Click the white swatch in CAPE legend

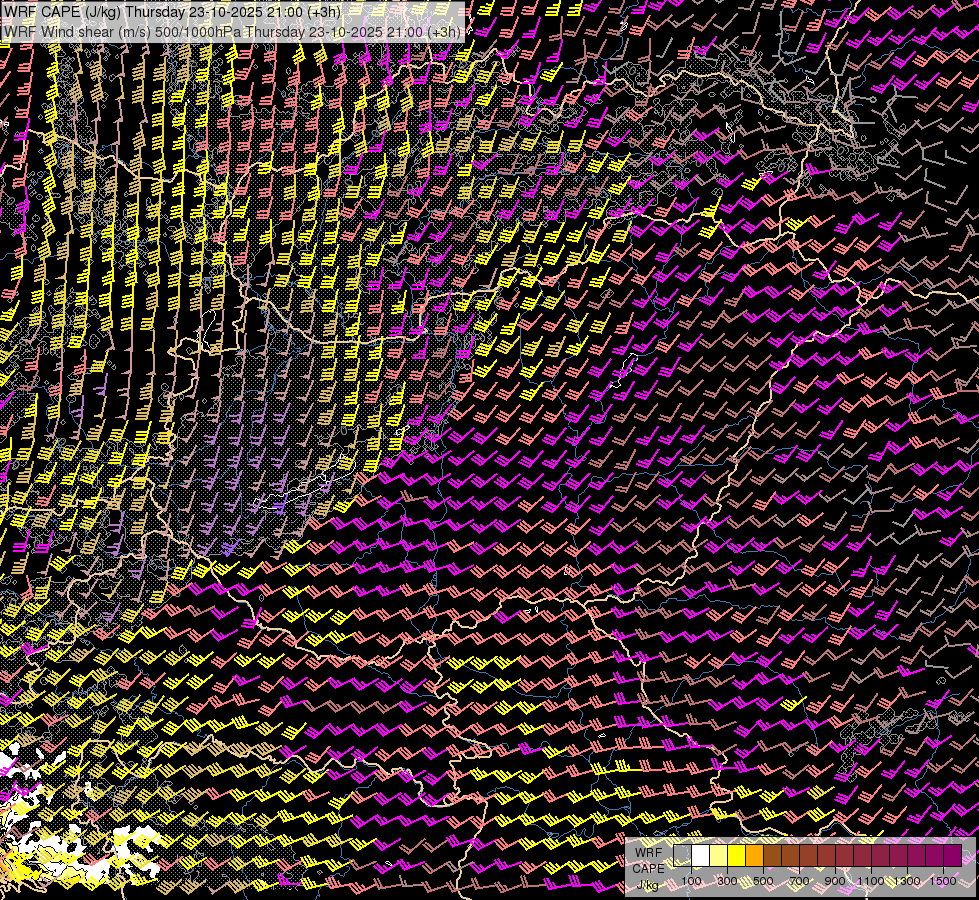coord(701,856)
